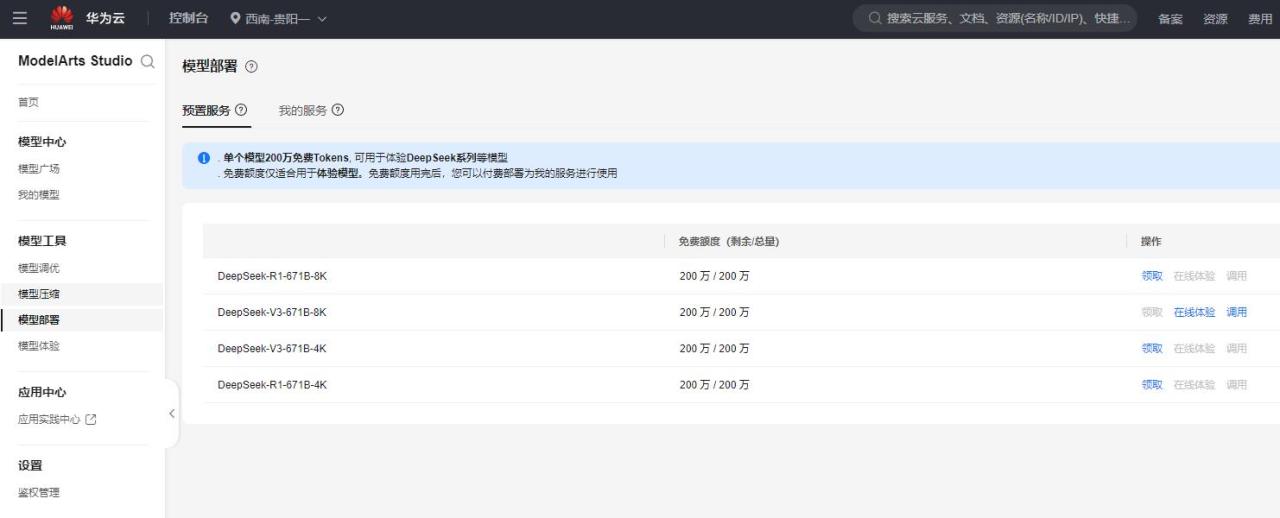
Task: Select the DeepSeek-V3-671B-8K row name
Action: coord(272,312)
